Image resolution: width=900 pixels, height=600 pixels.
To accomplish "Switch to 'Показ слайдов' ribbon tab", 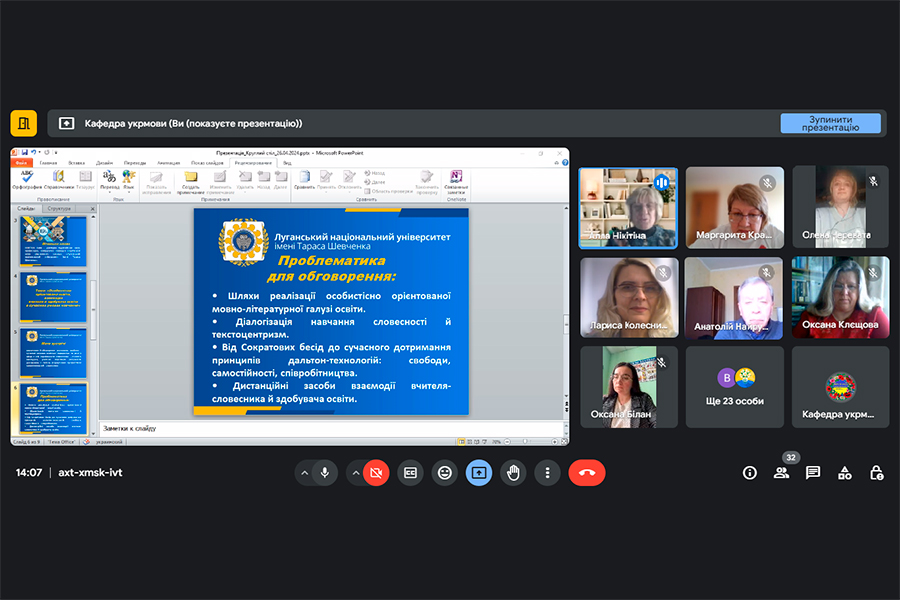I will coord(207,163).
